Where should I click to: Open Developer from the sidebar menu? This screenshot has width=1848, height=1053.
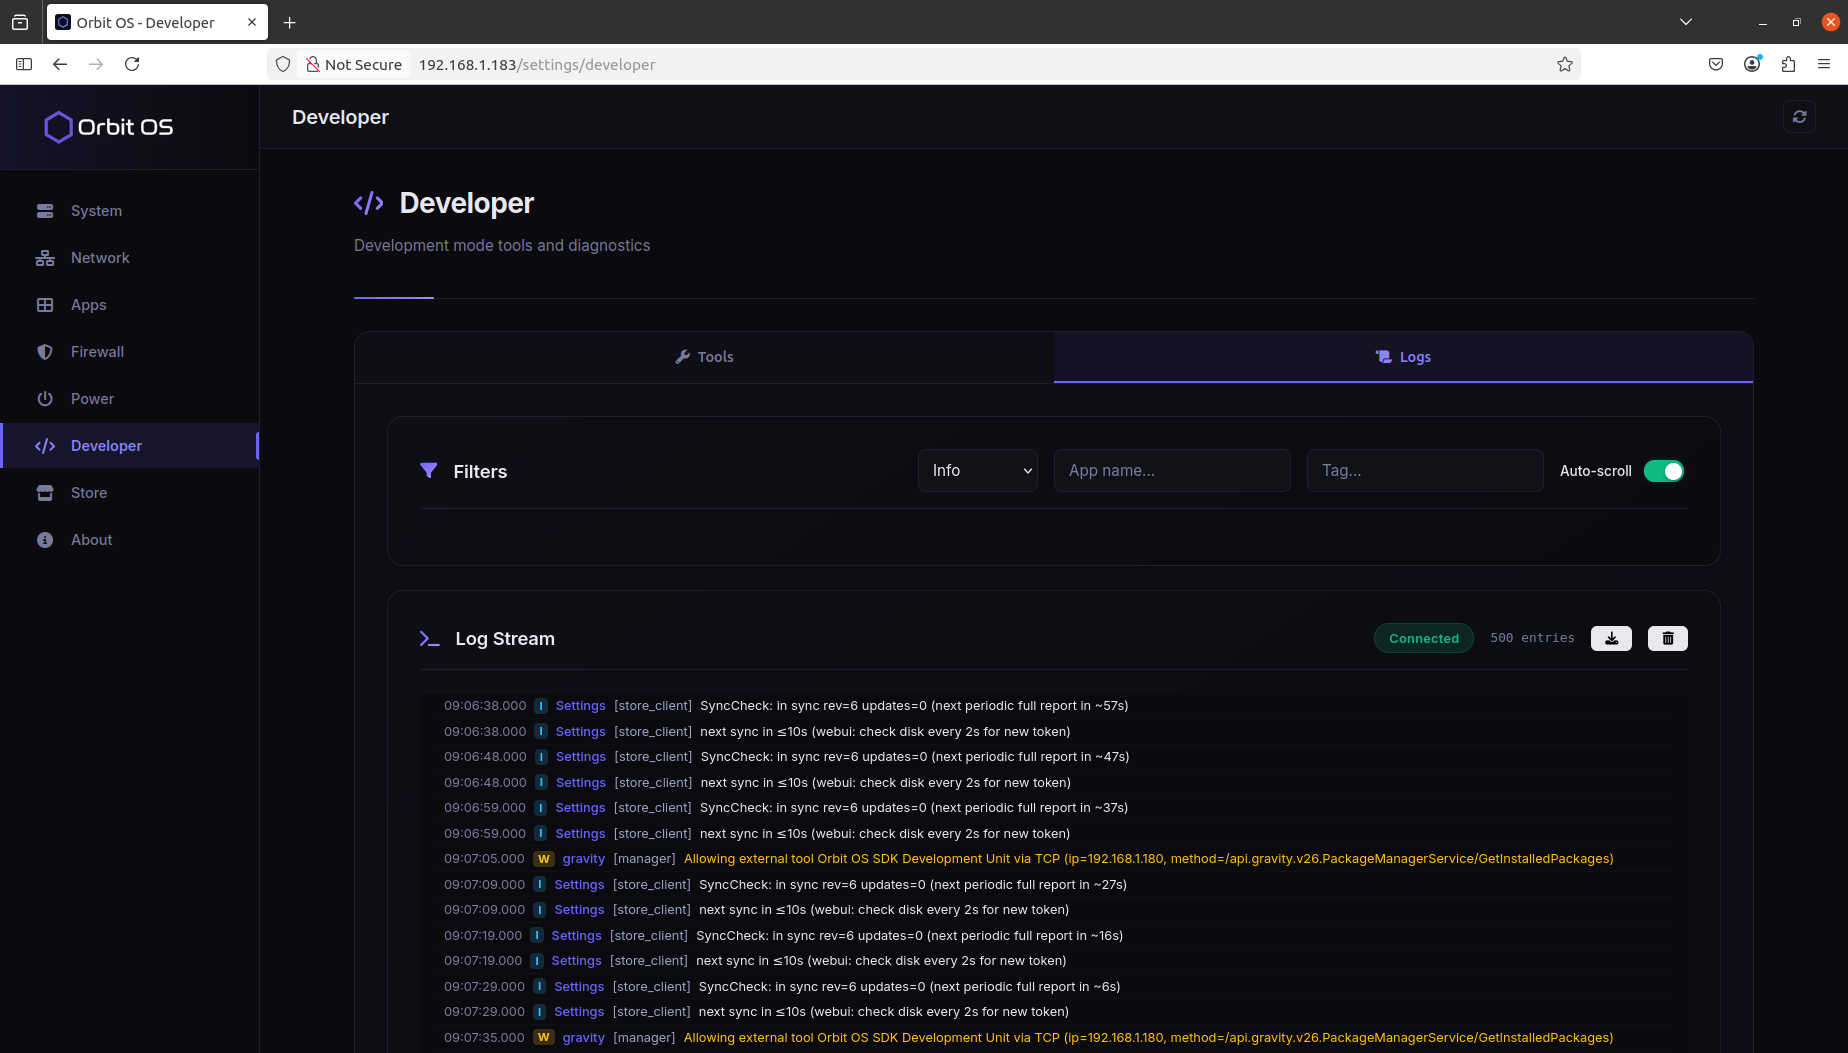click(x=105, y=445)
